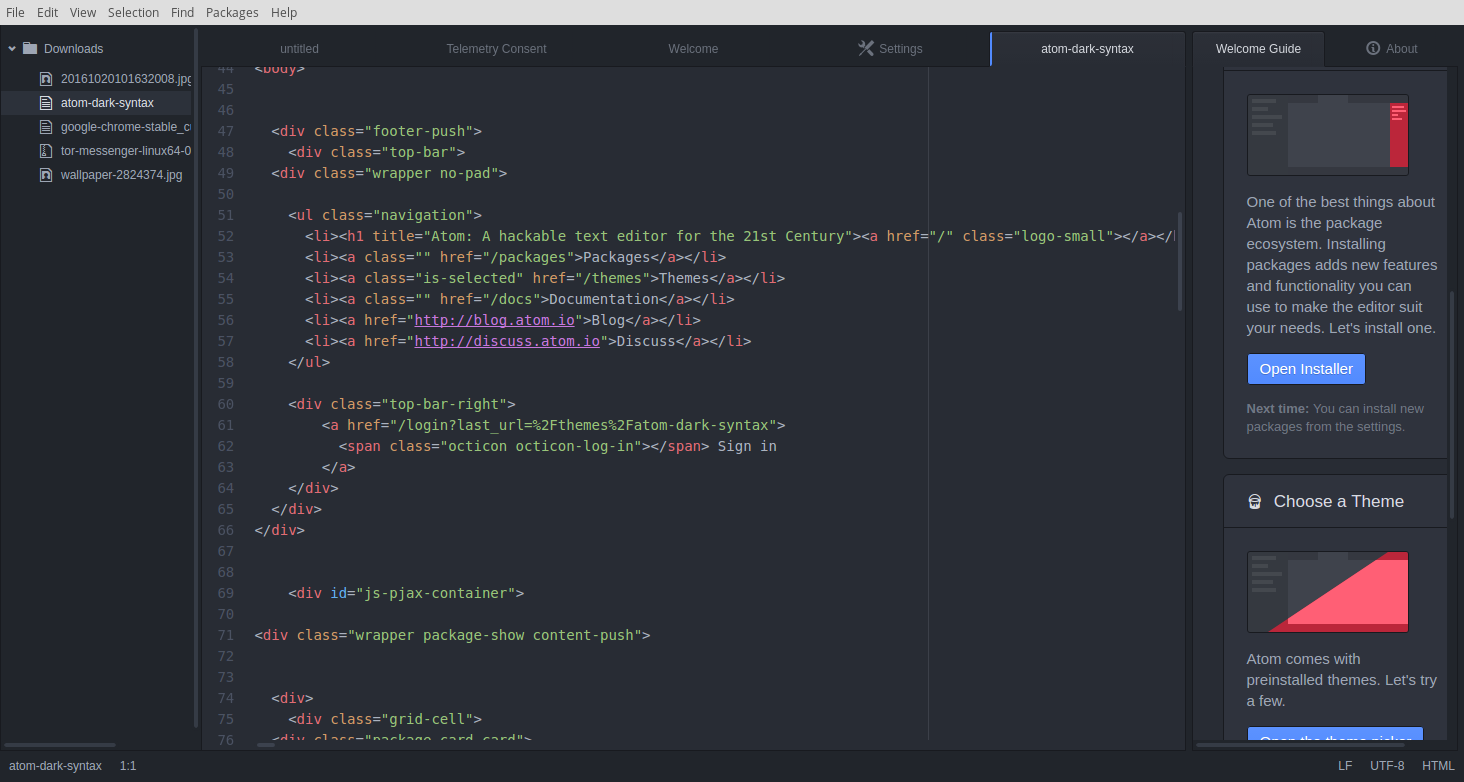Click the tools icon on Settings tab
The image size is (1464, 782).
point(866,48)
